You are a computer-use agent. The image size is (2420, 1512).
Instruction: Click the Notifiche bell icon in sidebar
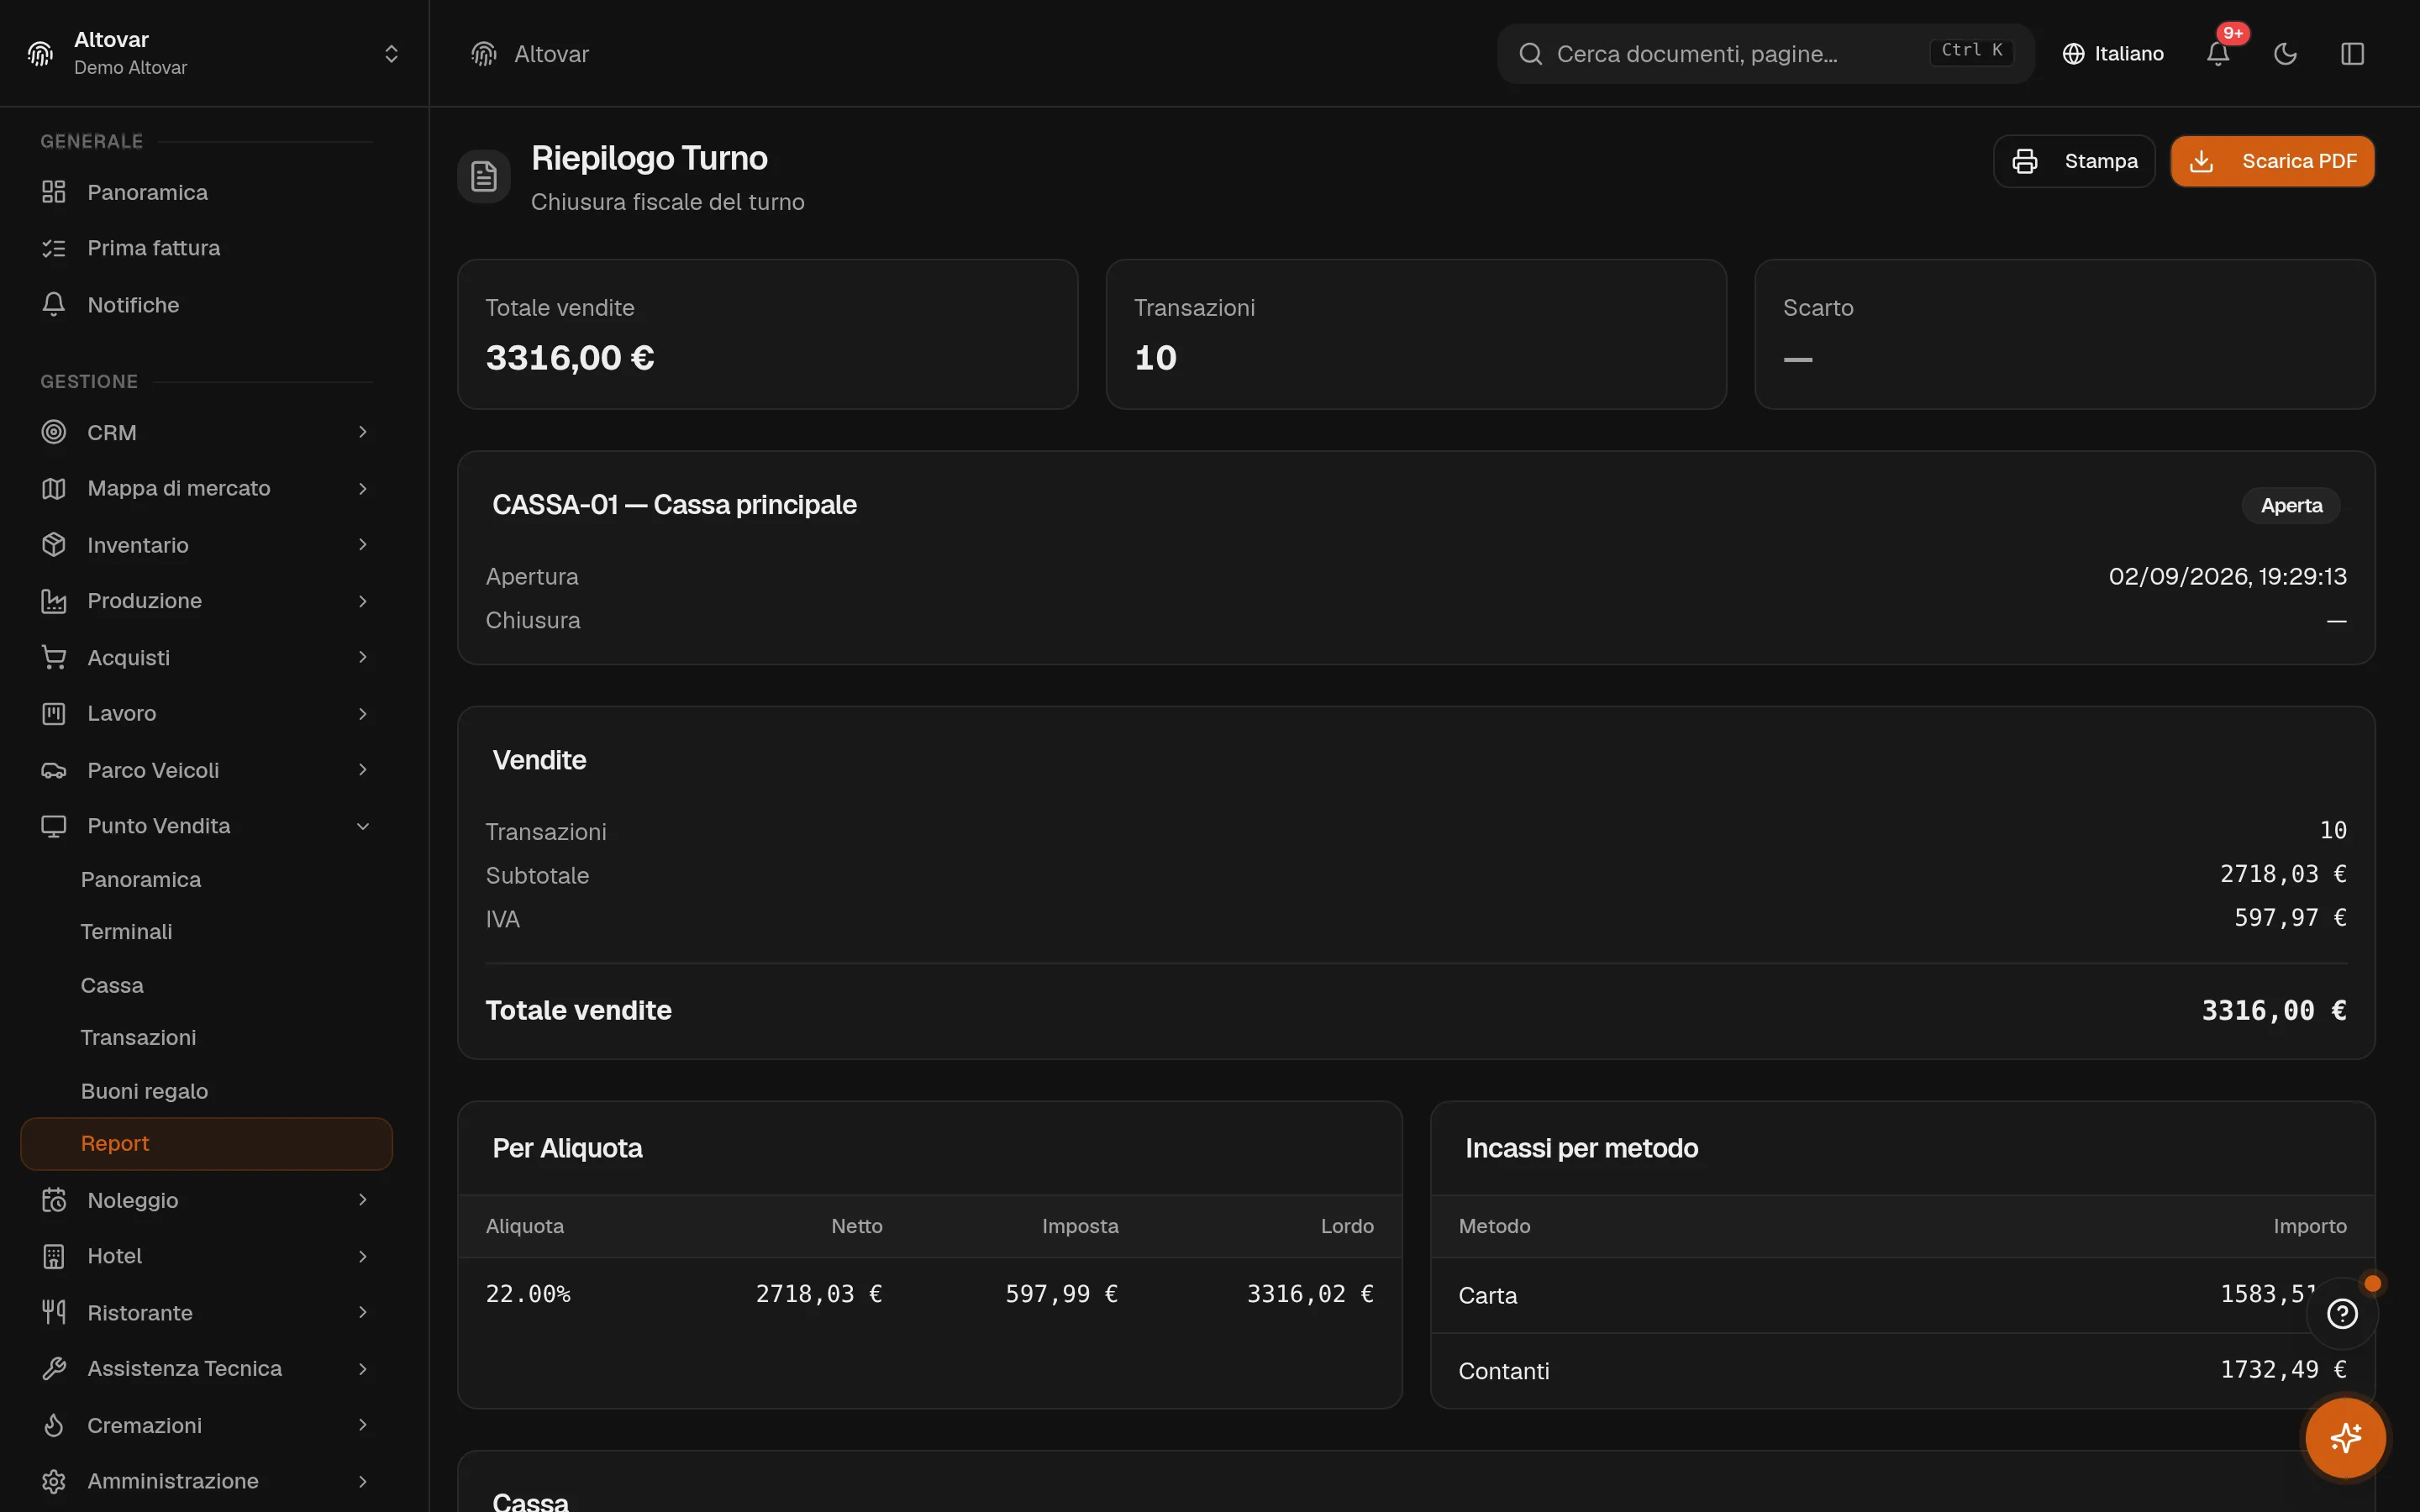click(x=54, y=305)
